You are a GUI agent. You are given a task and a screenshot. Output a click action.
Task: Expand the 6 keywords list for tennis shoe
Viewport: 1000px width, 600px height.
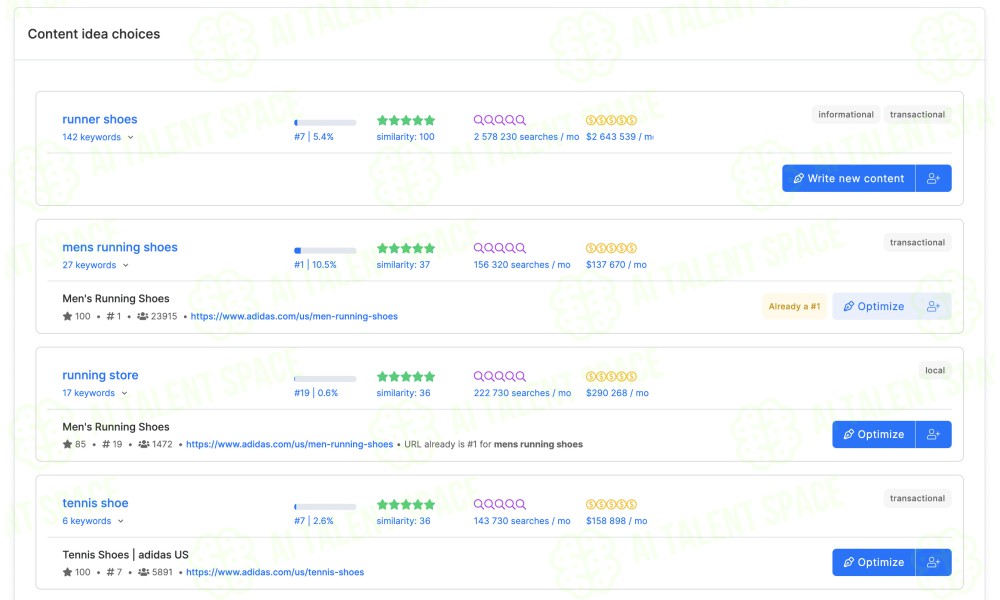pos(93,521)
